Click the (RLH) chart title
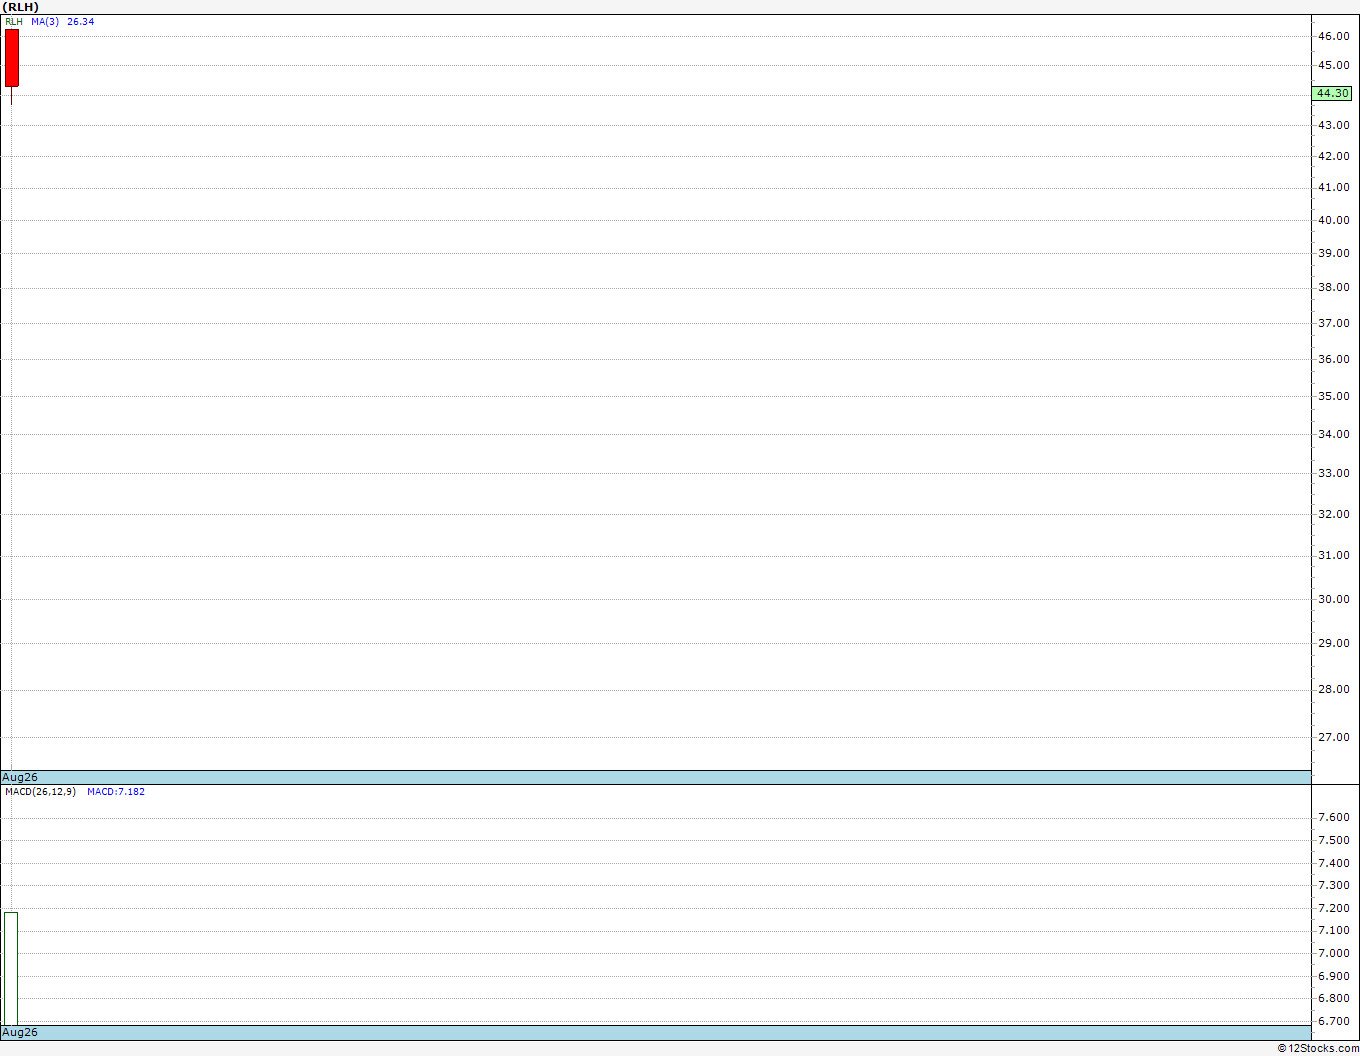The image size is (1360, 1056). 21,7
